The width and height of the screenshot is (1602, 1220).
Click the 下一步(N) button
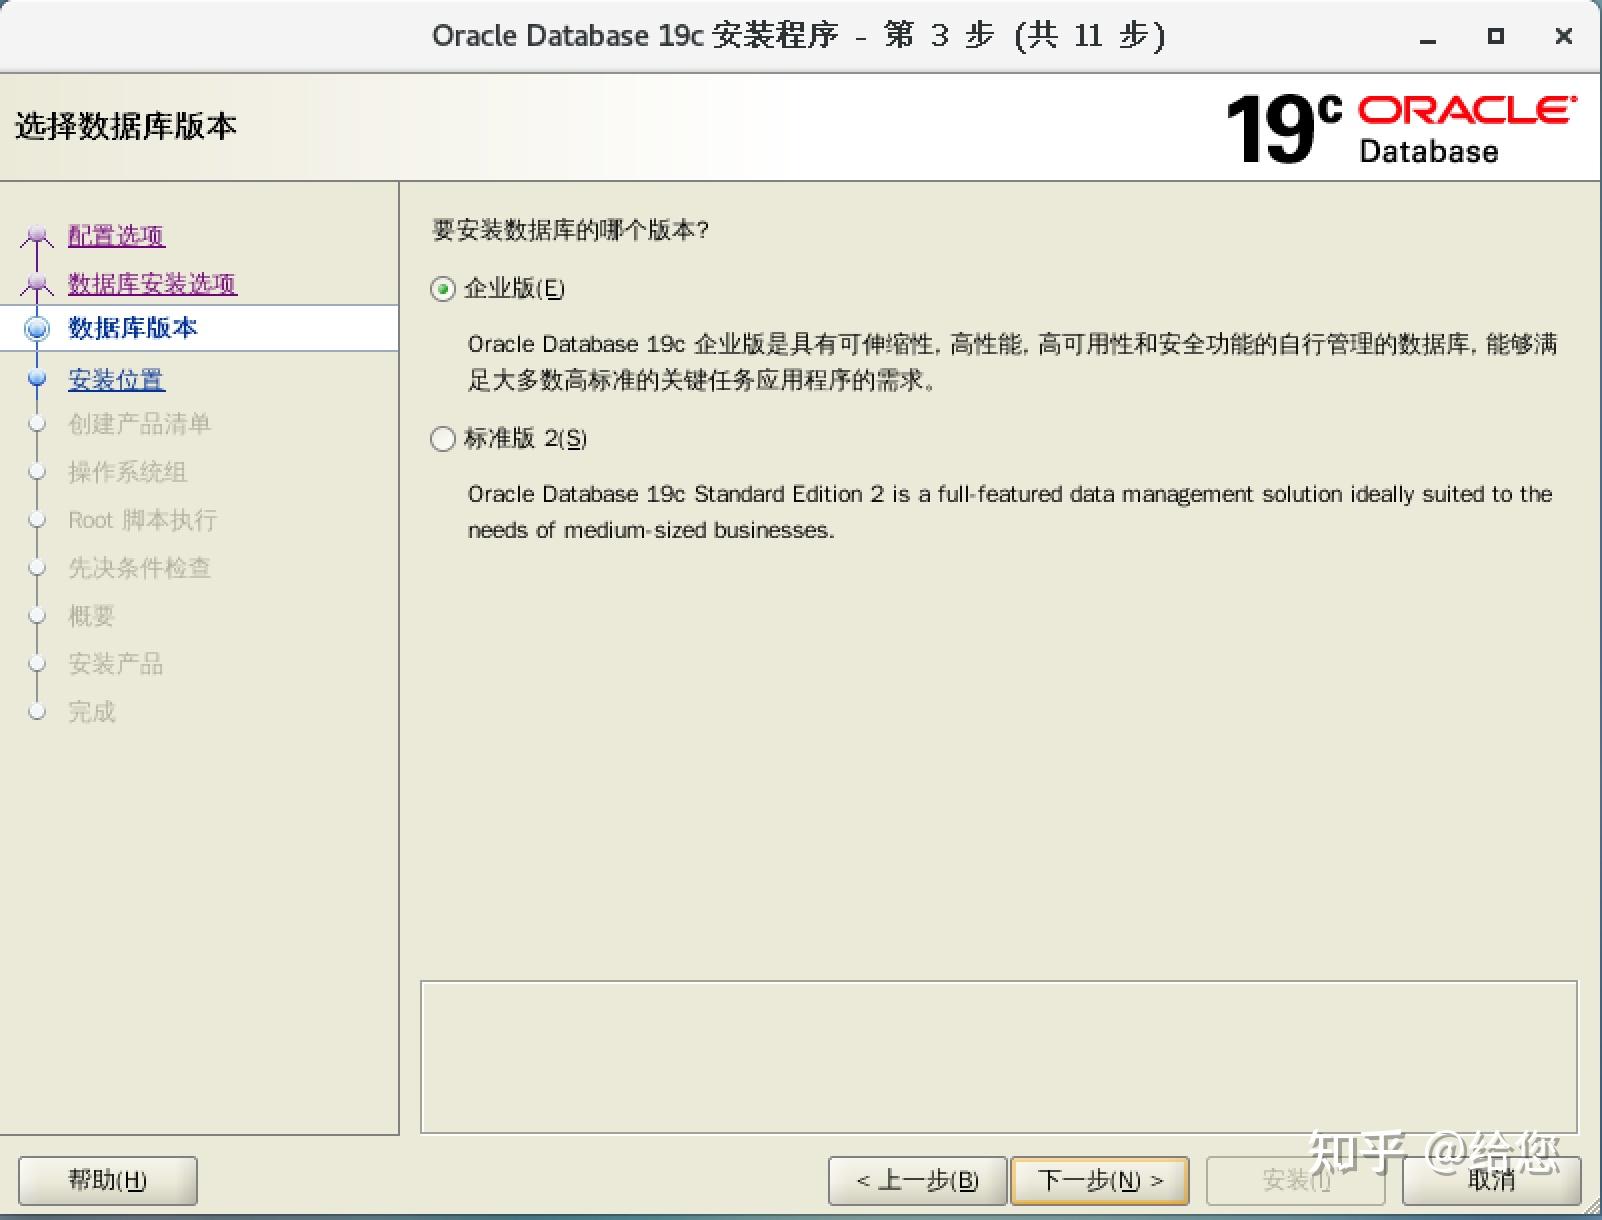(x=1099, y=1180)
